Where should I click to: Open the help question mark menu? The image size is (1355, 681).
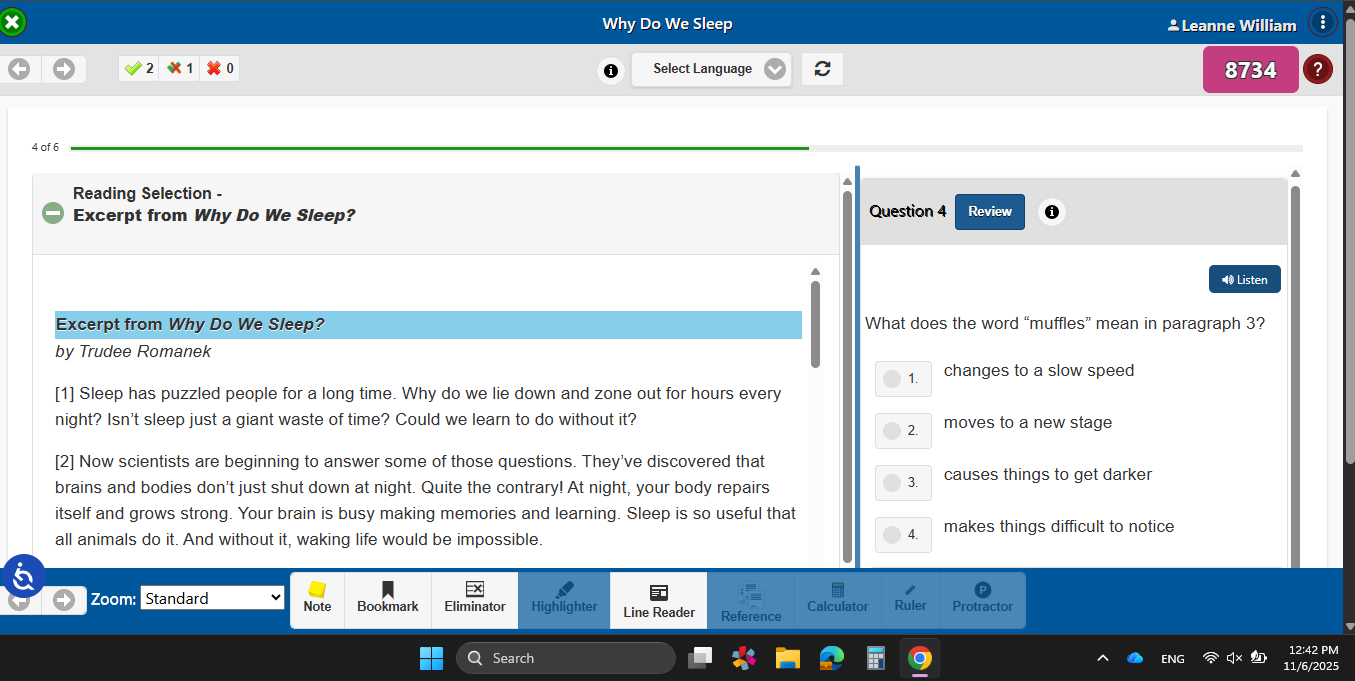[1318, 69]
